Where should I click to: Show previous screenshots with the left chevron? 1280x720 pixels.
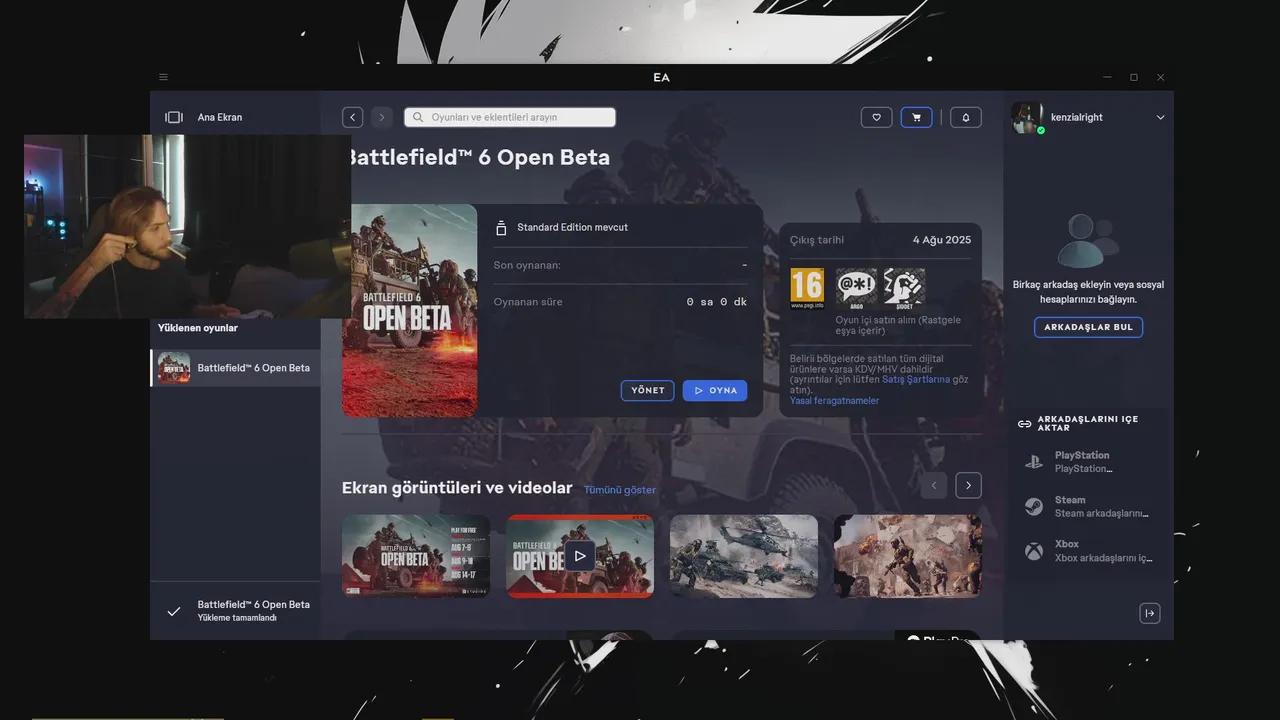(x=933, y=486)
